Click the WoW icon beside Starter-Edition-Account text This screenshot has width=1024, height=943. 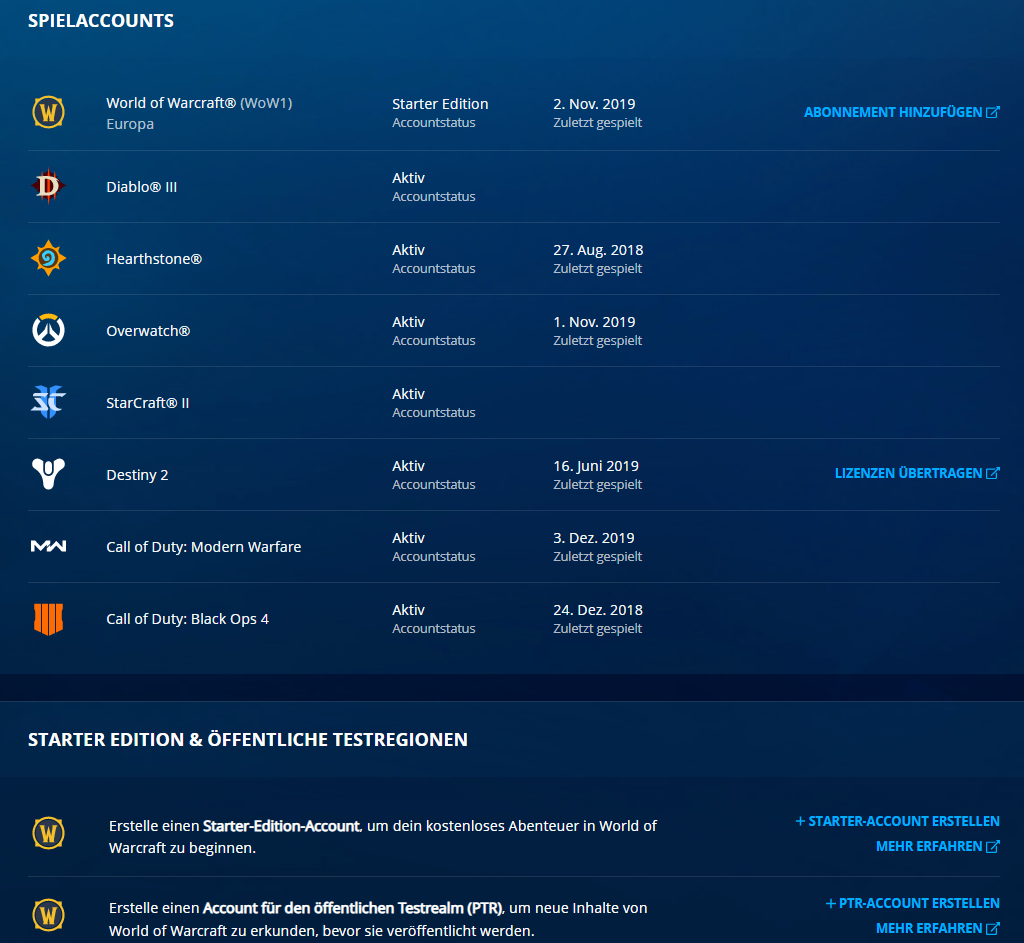[48, 833]
